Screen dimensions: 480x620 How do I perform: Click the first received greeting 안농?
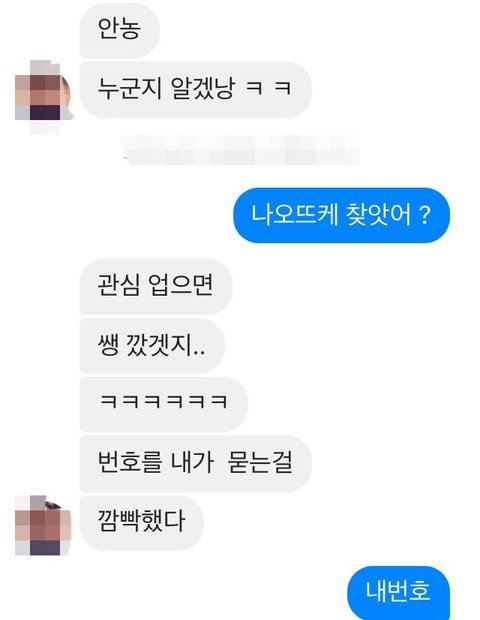[x=119, y=30]
